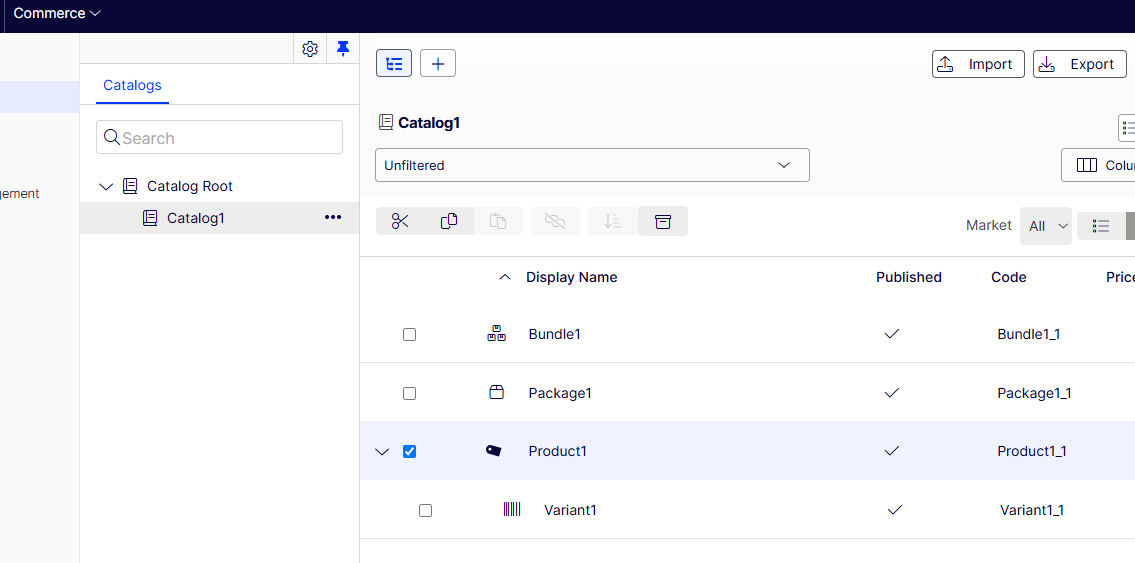Open the Market All dropdown
Image resolution: width=1135 pixels, height=563 pixels.
(1046, 226)
